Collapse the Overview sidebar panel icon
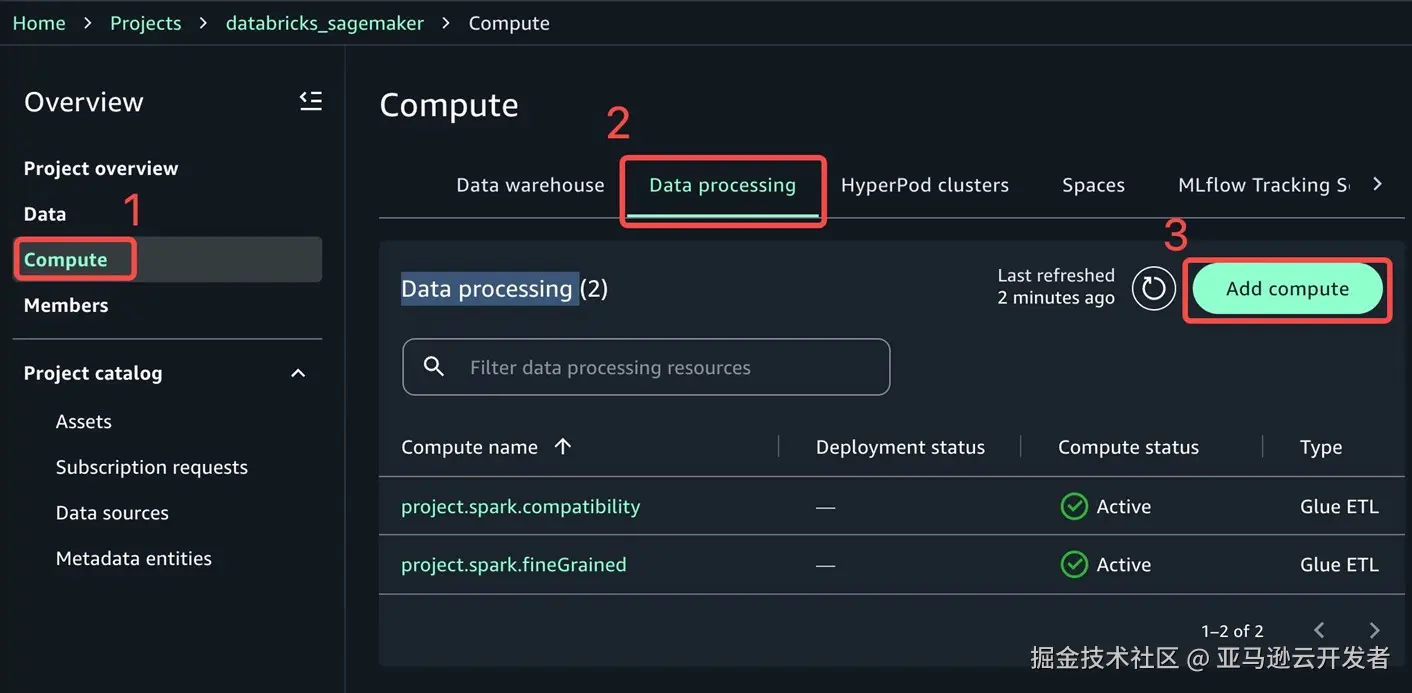 coord(311,101)
